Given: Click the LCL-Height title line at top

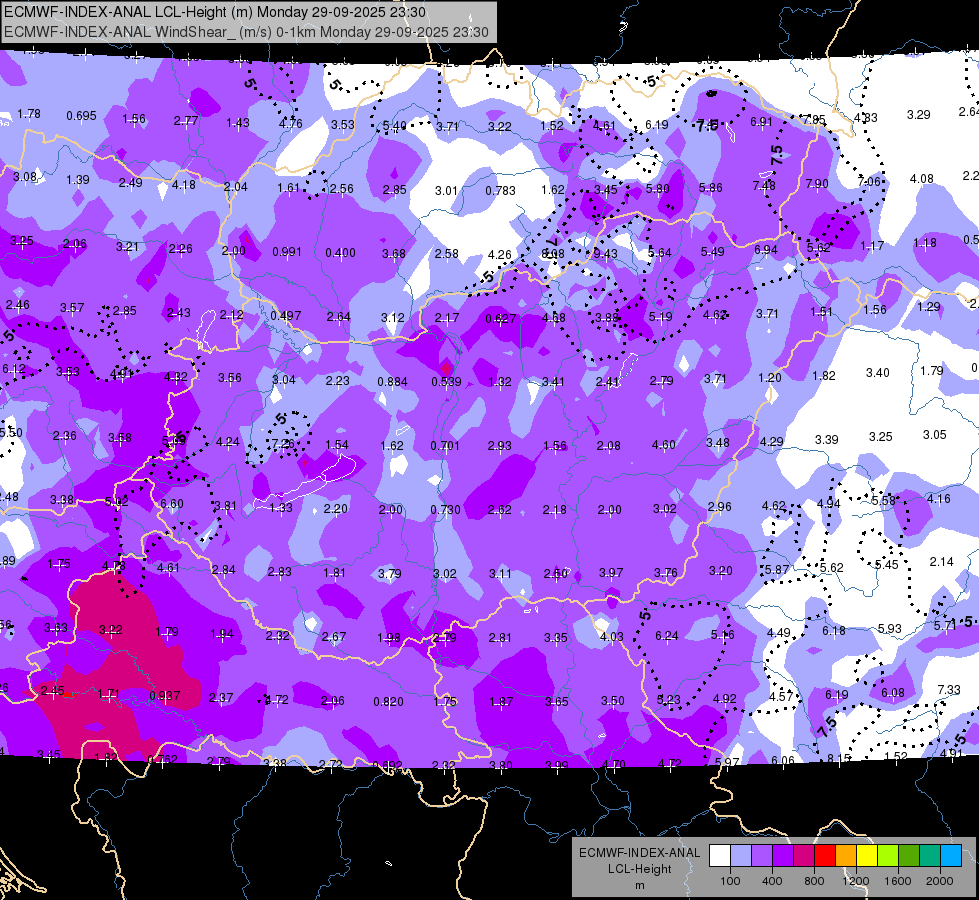Looking at the screenshot, I should tap(215, 12).
